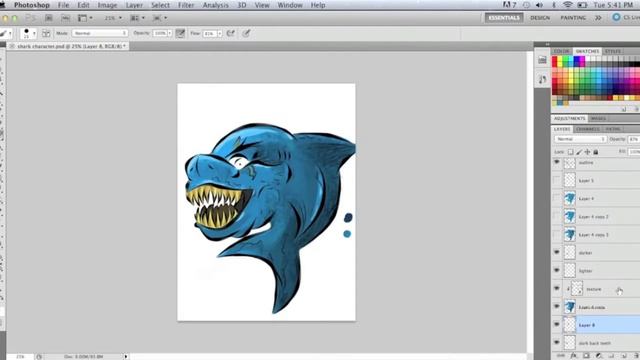640x360 pixels.
Task: Open the Flow slider arrow
Action: (x=220, y=33)
